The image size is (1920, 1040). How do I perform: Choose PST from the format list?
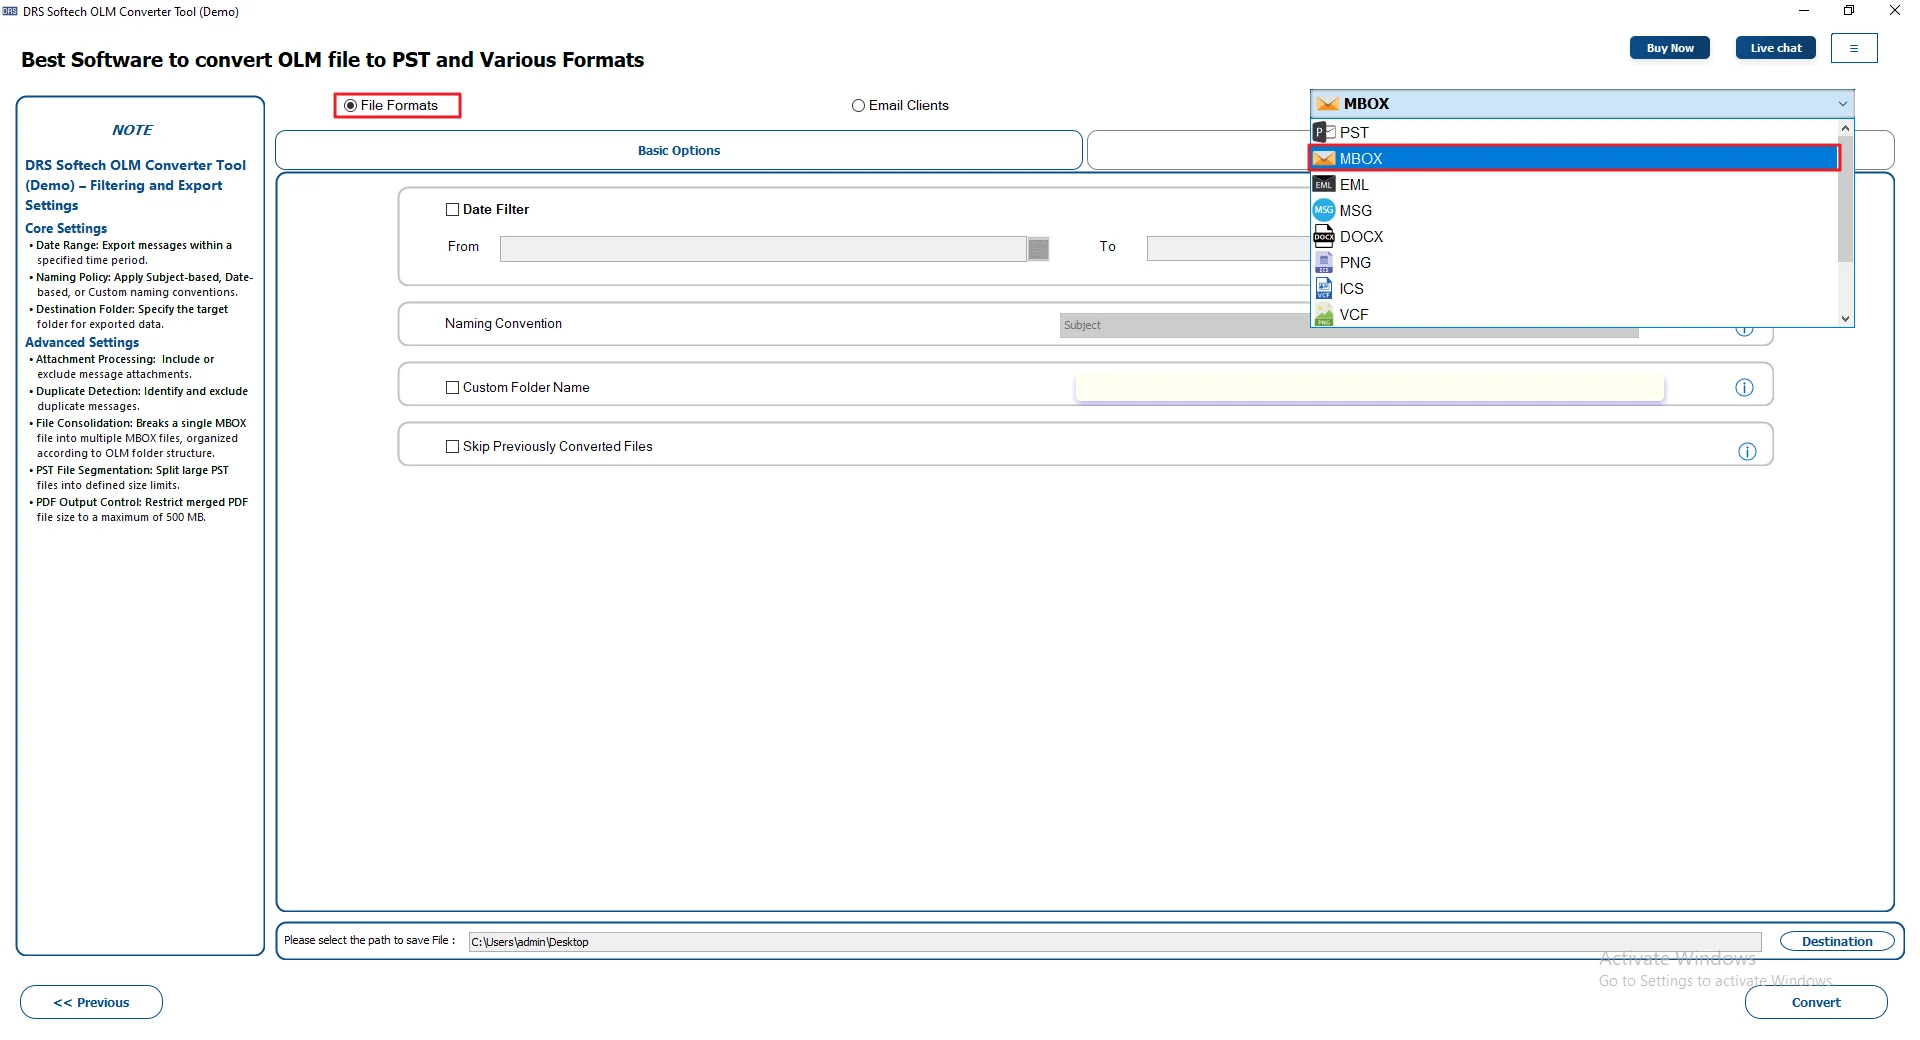click(x=1574, y=132)
